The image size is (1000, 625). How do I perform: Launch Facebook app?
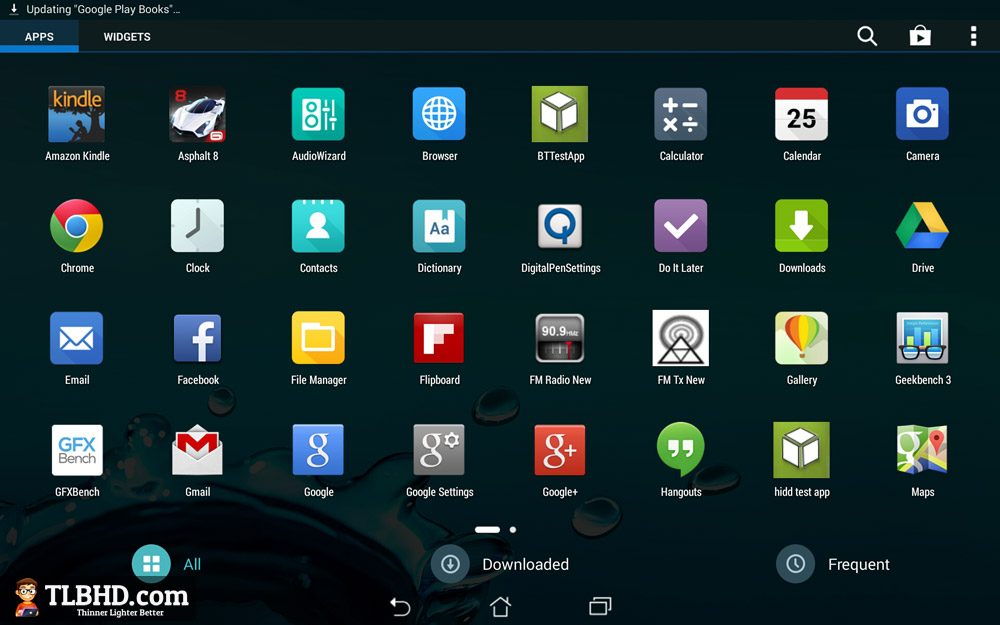(x=198, y=338)
